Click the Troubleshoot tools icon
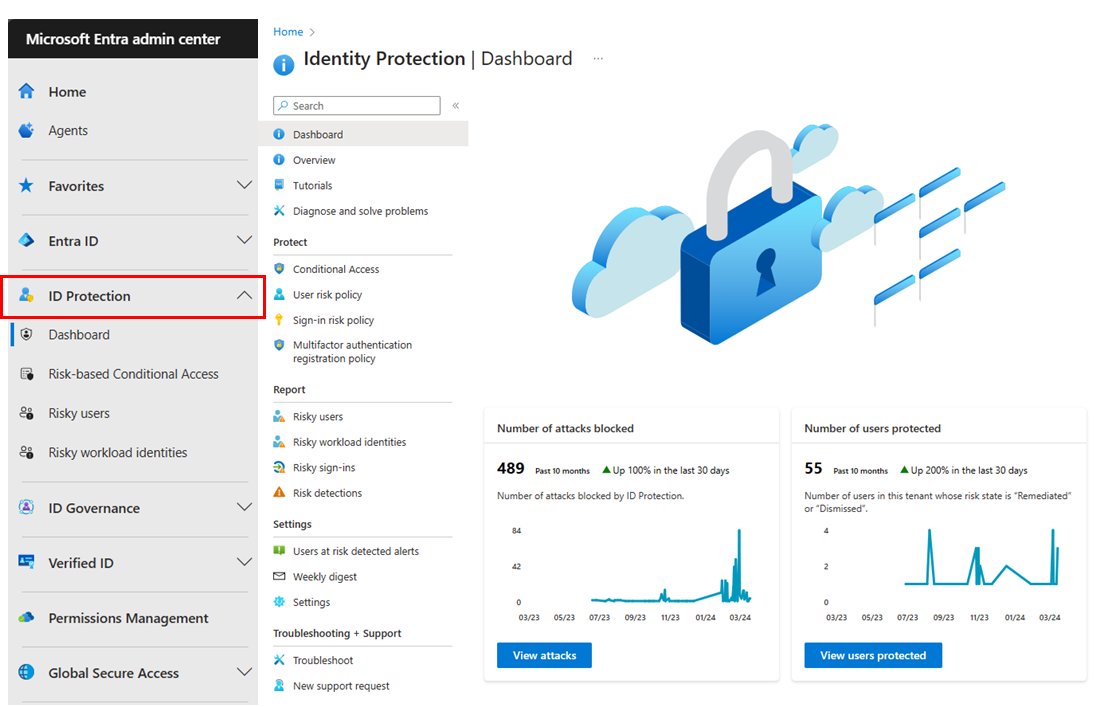 pos(279,660)
